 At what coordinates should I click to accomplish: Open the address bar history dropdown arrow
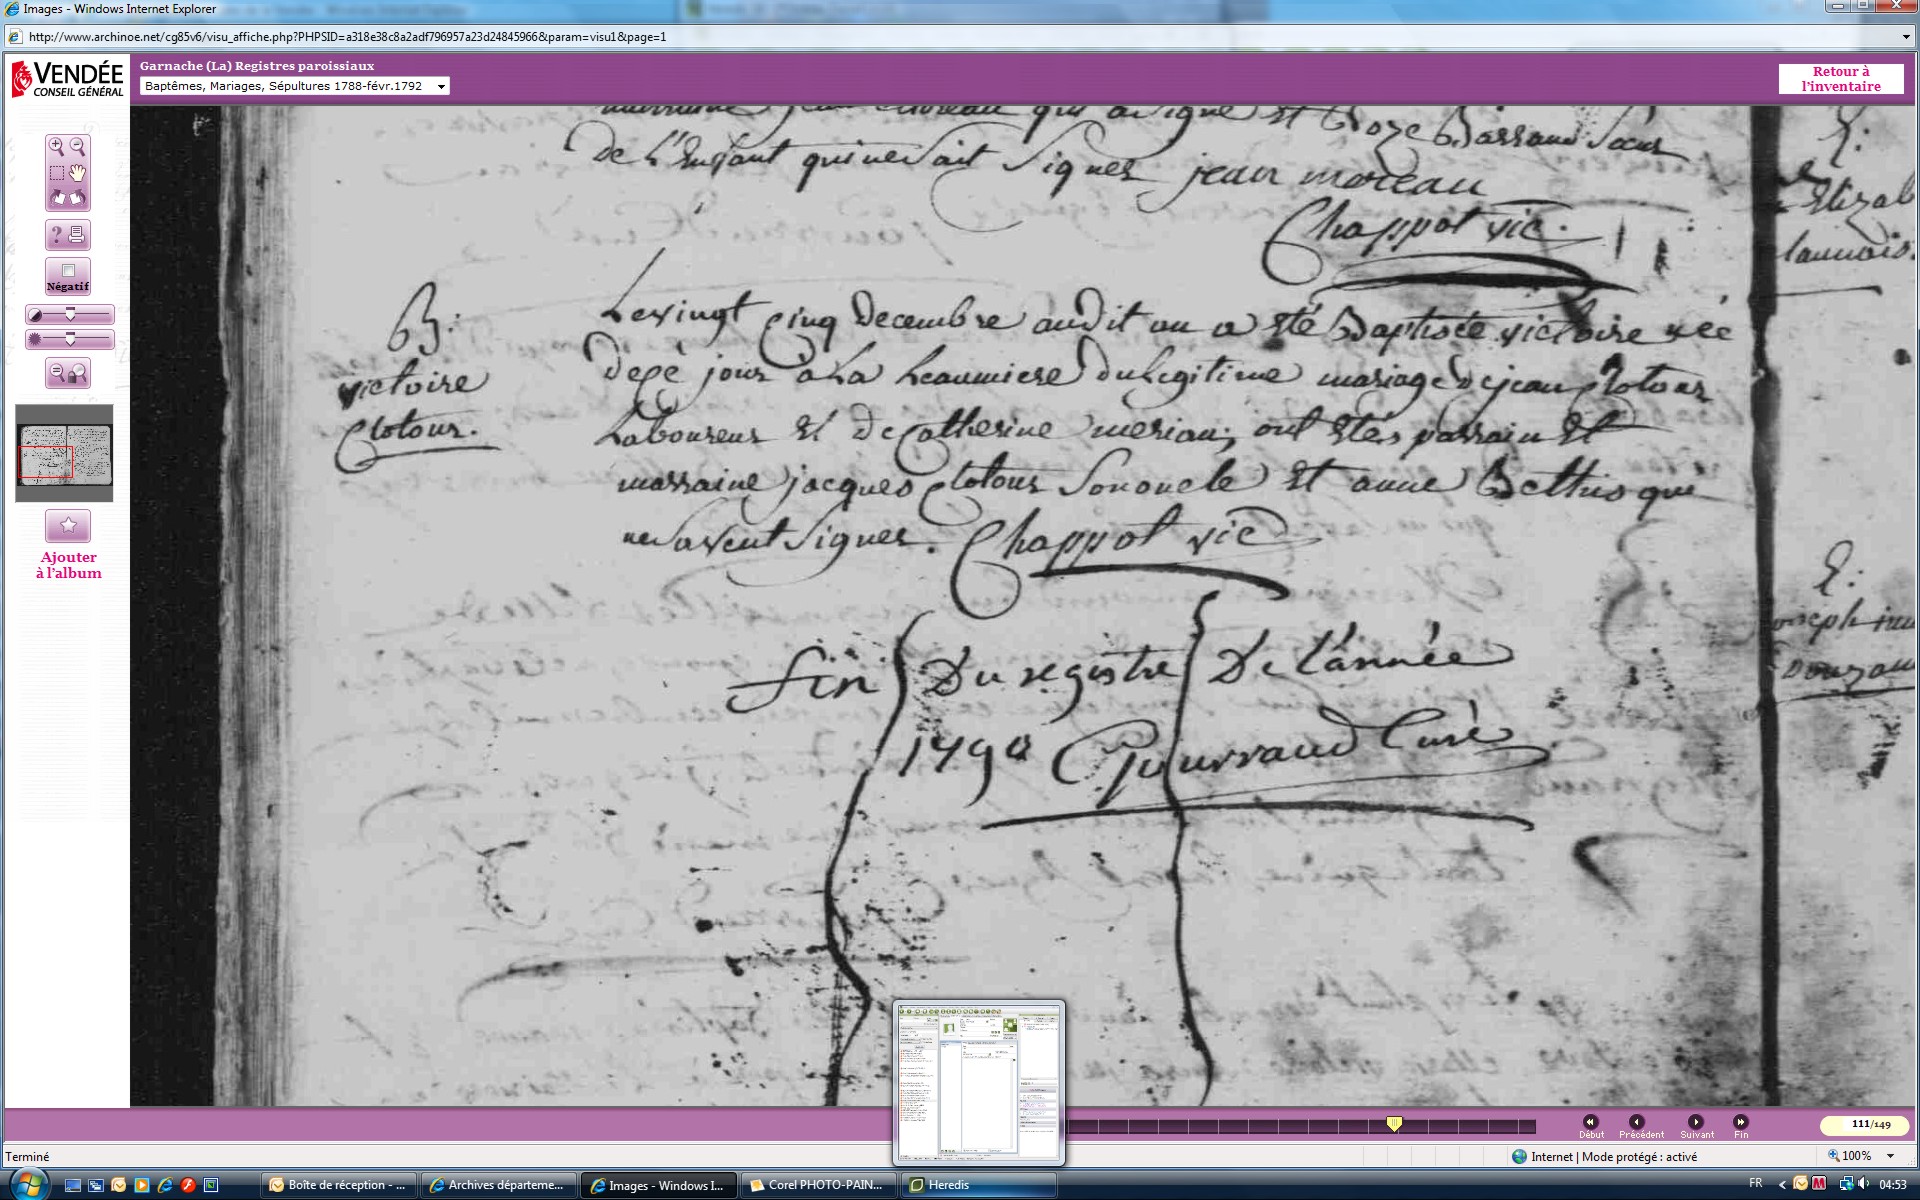pyautogui.click(x=1906, y=37)
